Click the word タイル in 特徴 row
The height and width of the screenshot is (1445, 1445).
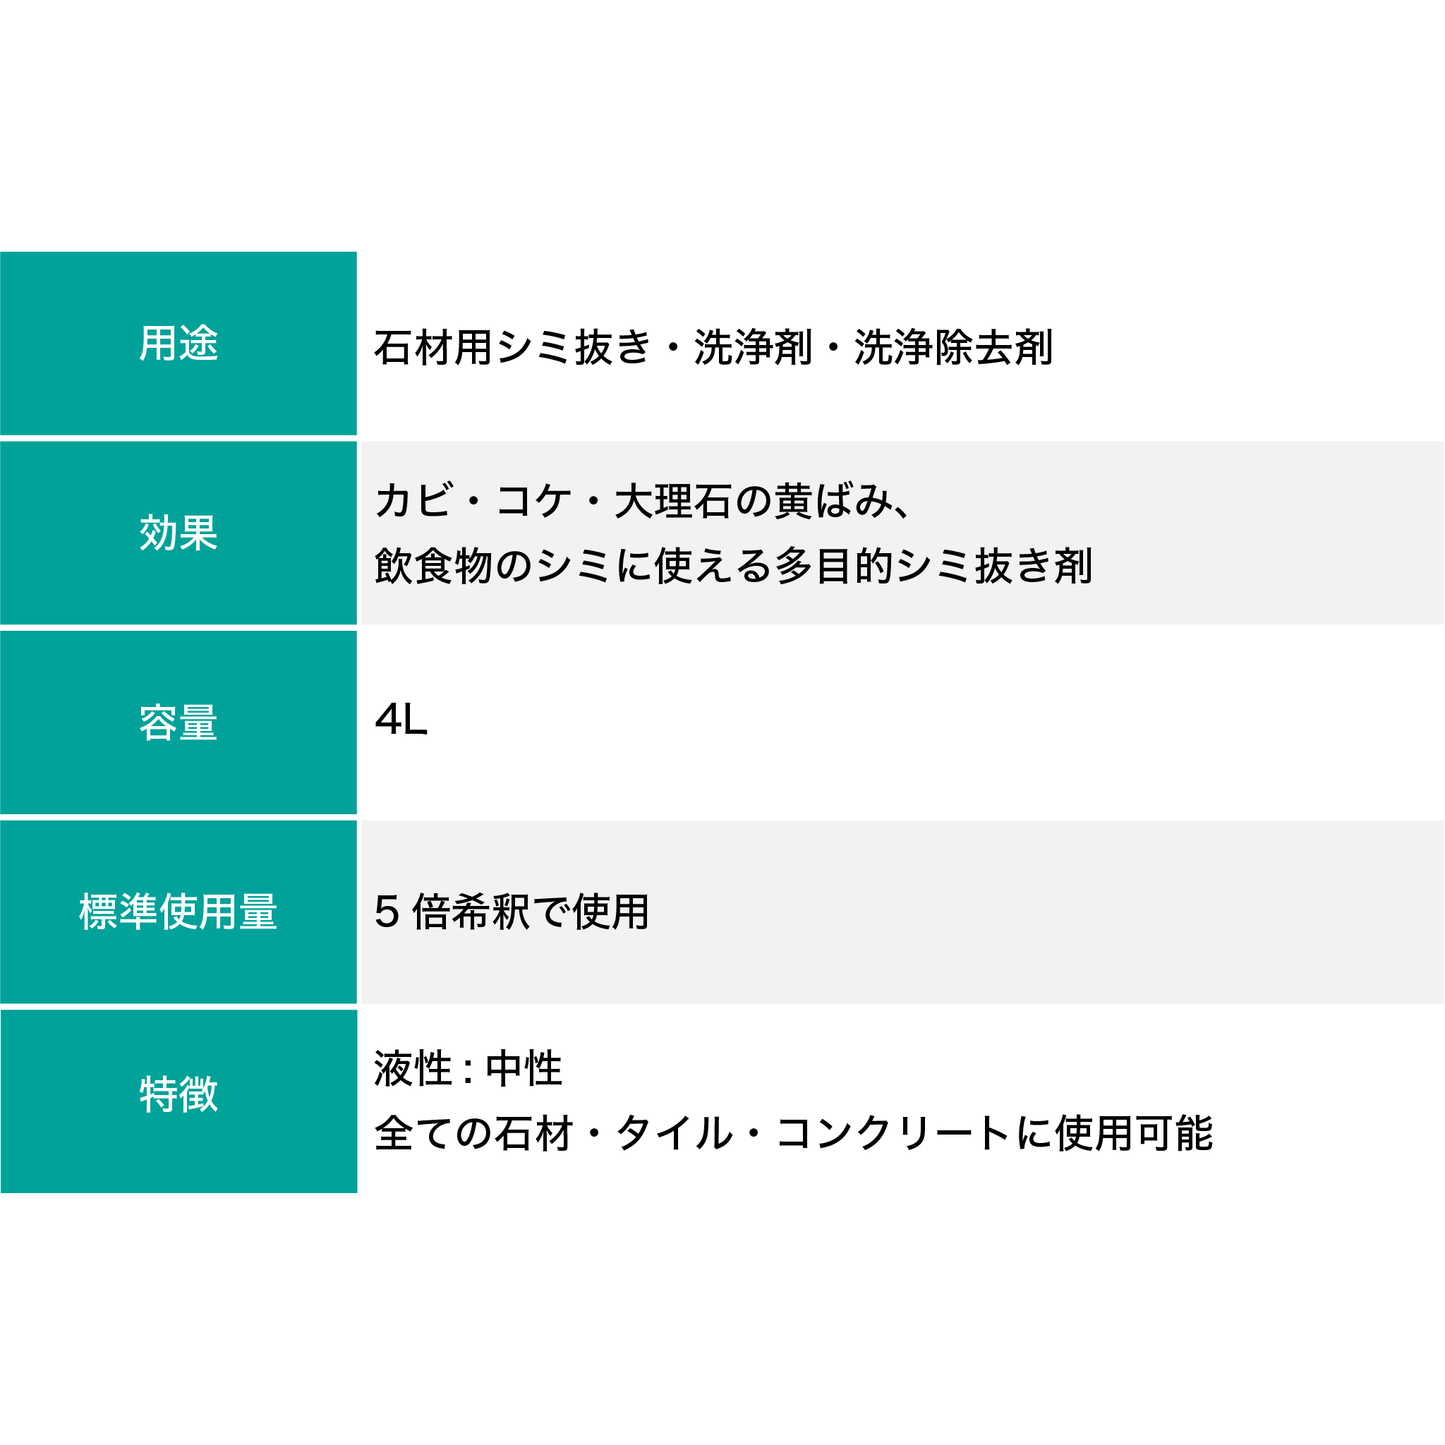[x=673, y=1134]
